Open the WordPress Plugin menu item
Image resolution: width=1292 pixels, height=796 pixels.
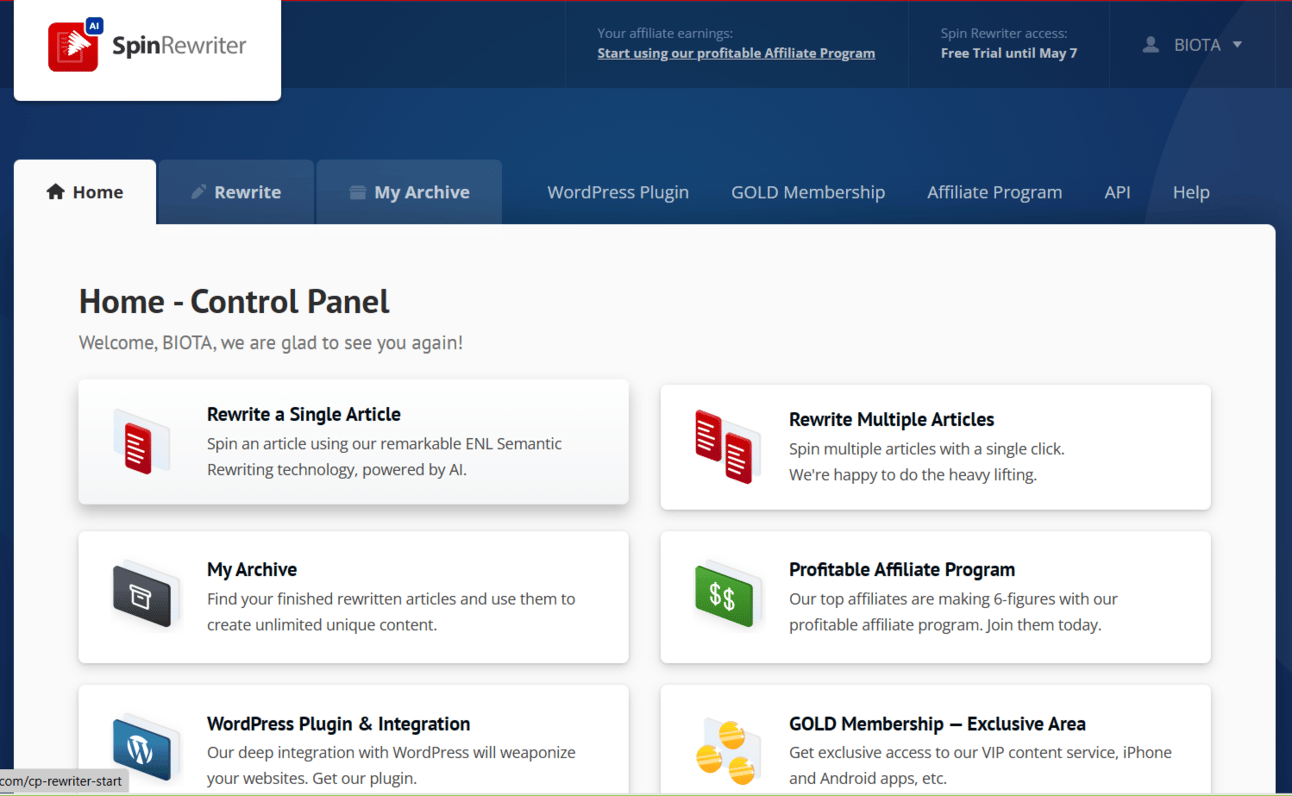click(x=618, y=192)
